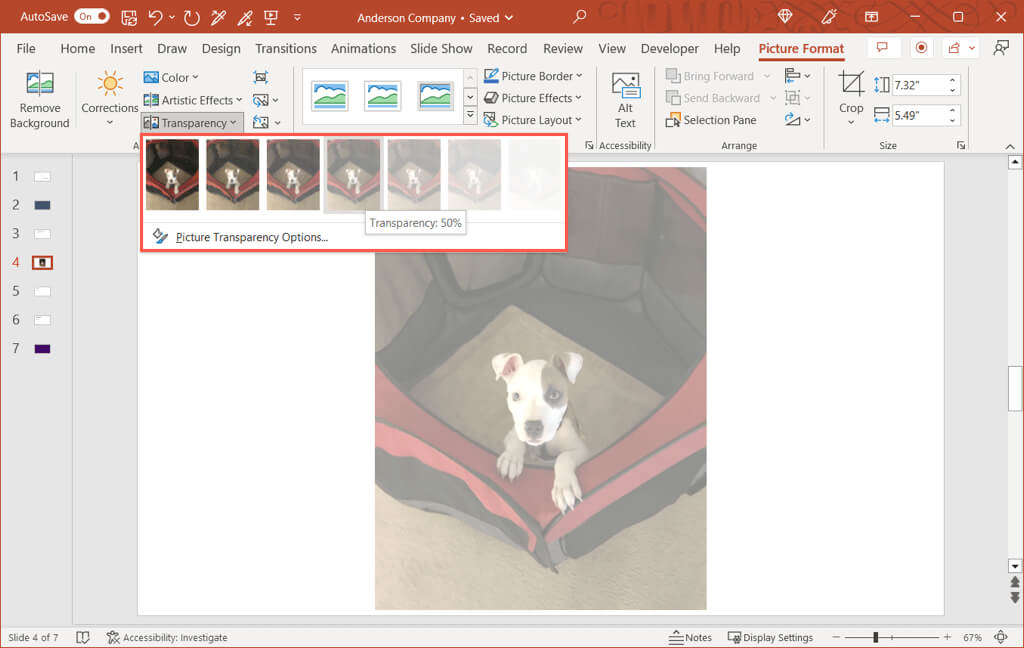This screenshot has width=1024, height=648.
Task: Collapse the ribbon with the chevron
Action: pyautogui.click(x=1010, y=146)
